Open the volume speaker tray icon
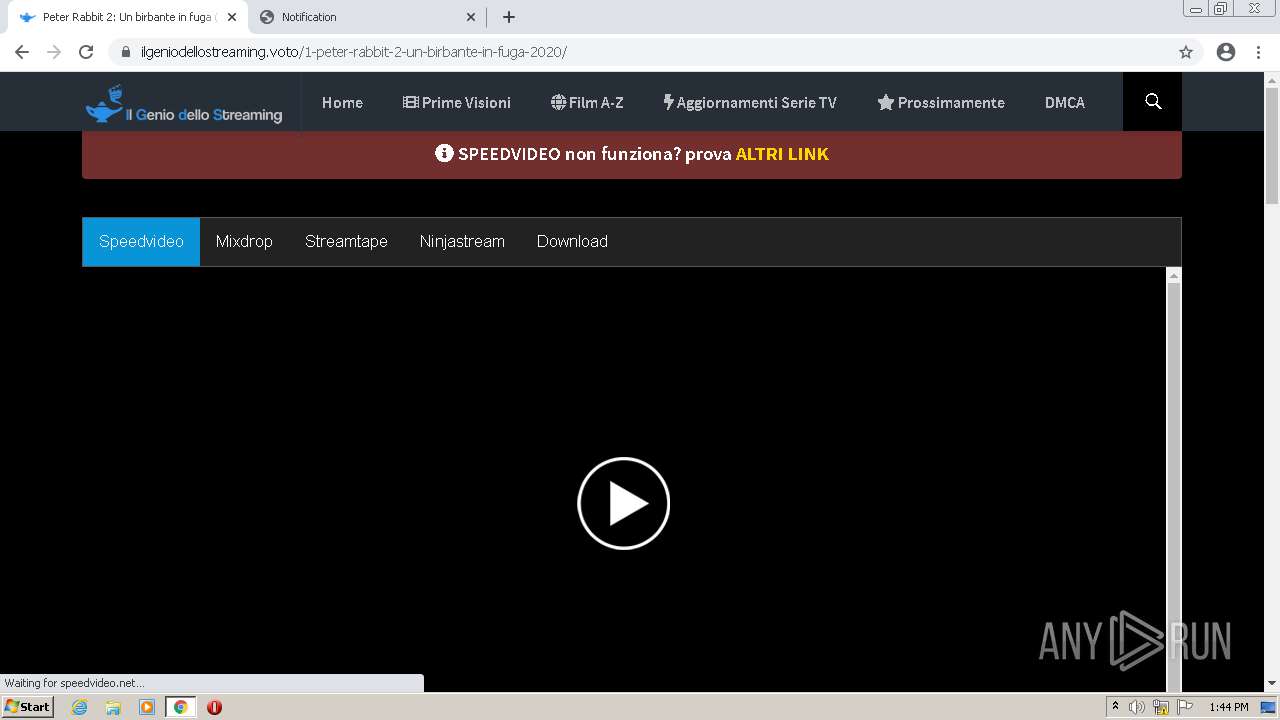The image size is (1280, 720). [x=1137, y=707]
